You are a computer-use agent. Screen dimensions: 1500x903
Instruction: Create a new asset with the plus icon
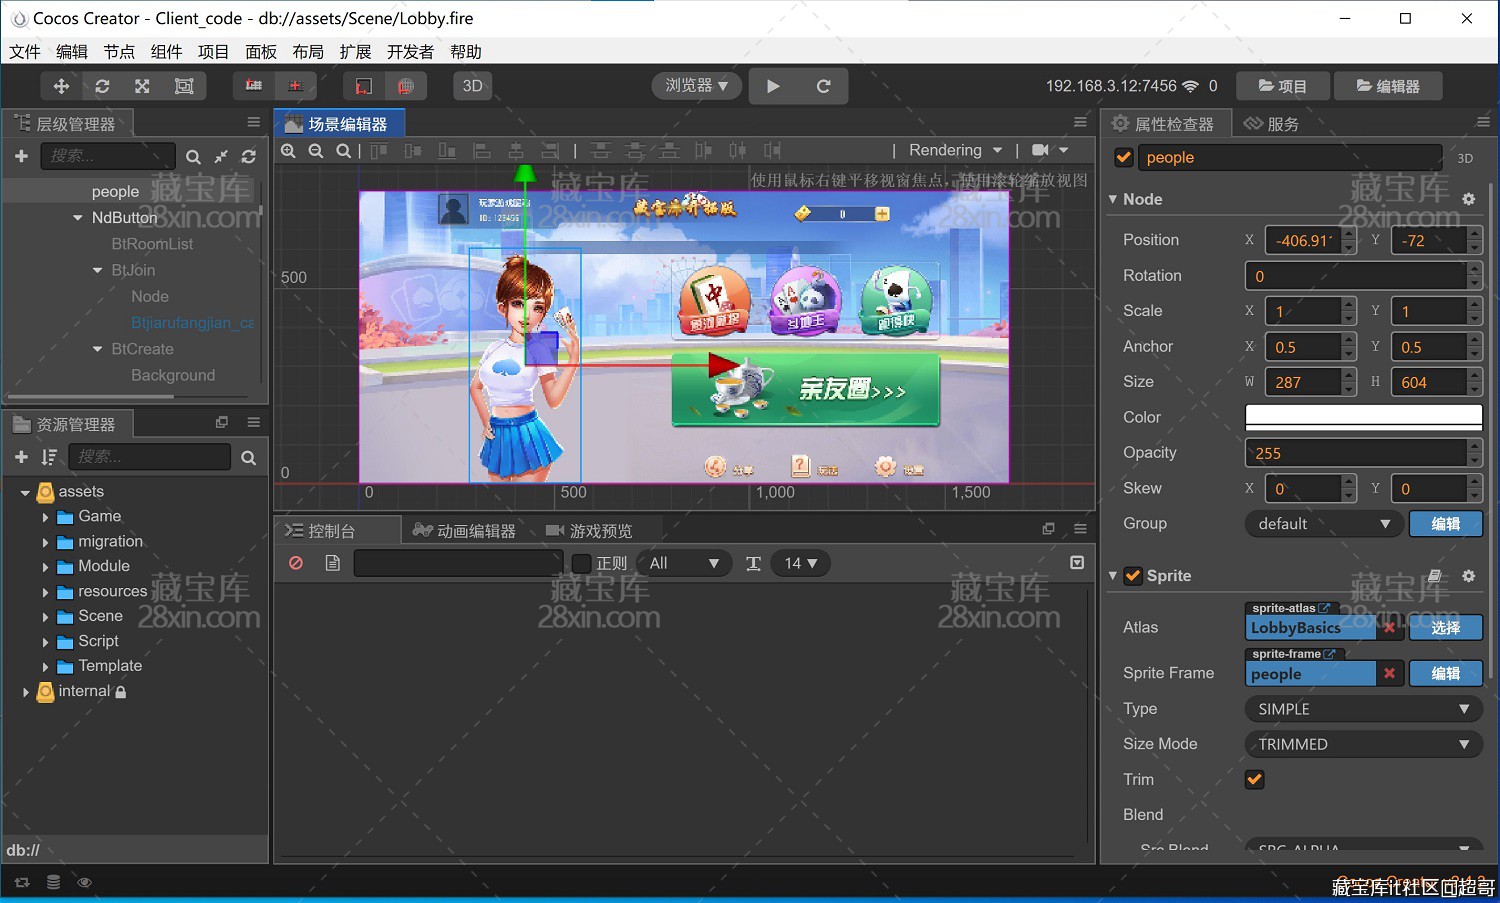pyautogui.click(x=21, y=457)
